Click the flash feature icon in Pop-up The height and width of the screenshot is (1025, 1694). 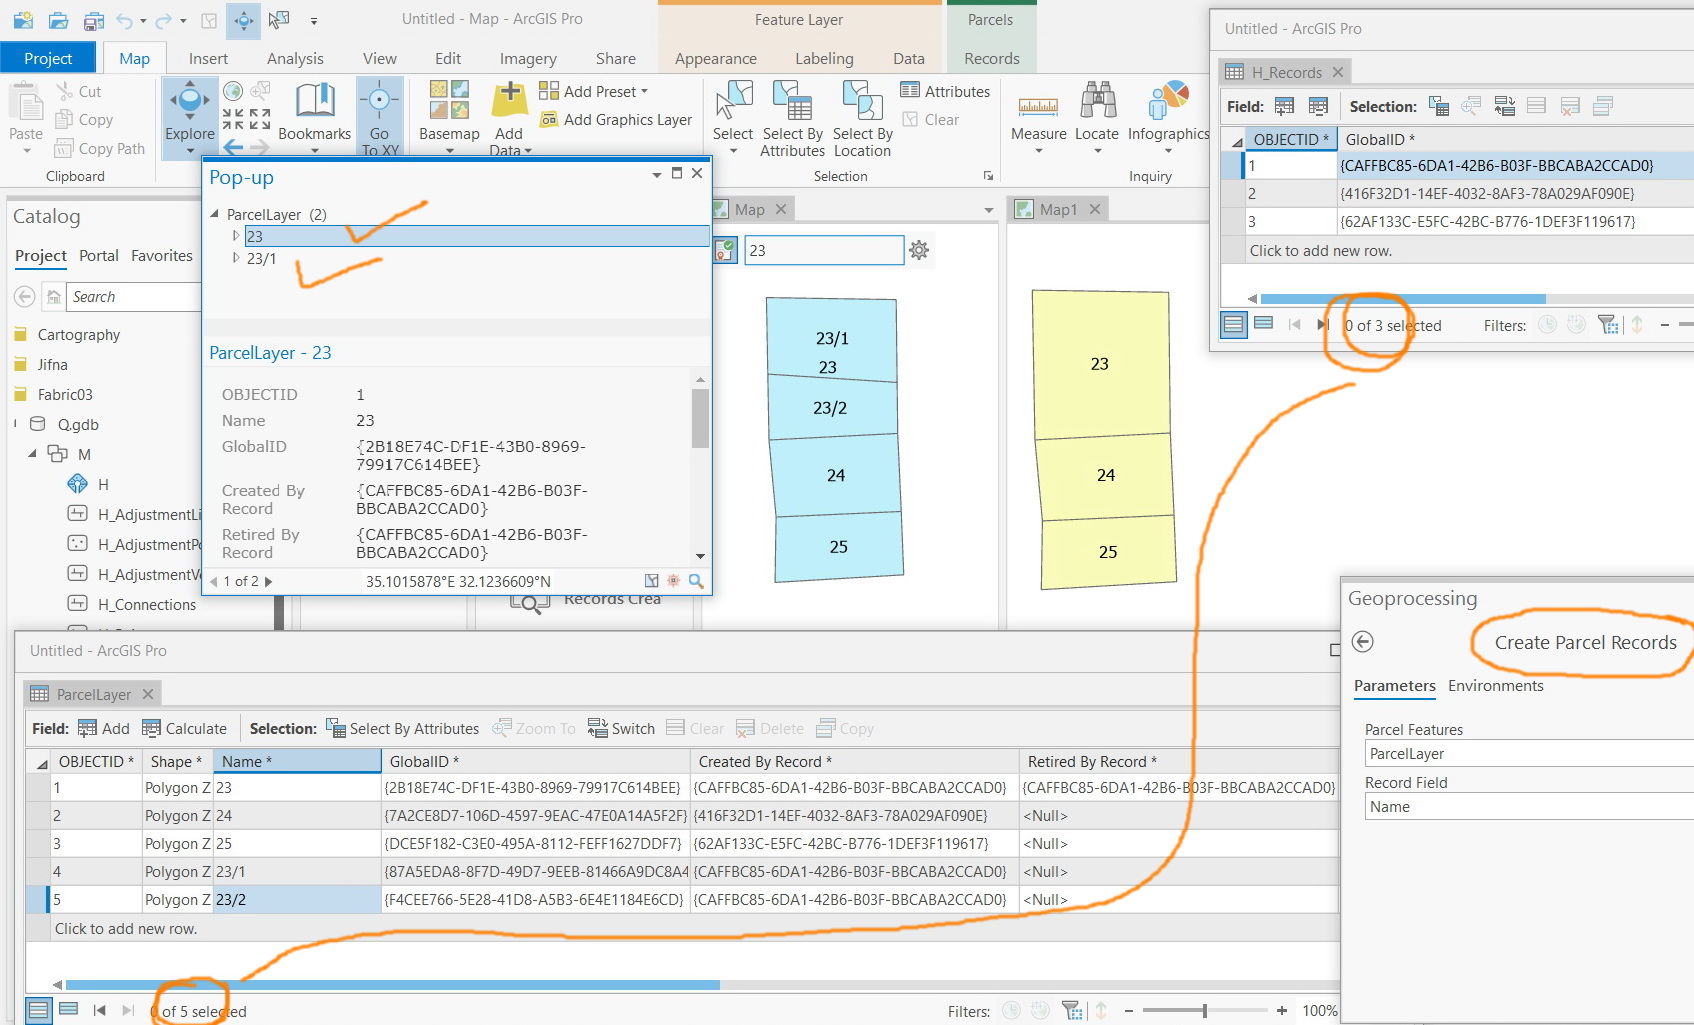point(673,581)
